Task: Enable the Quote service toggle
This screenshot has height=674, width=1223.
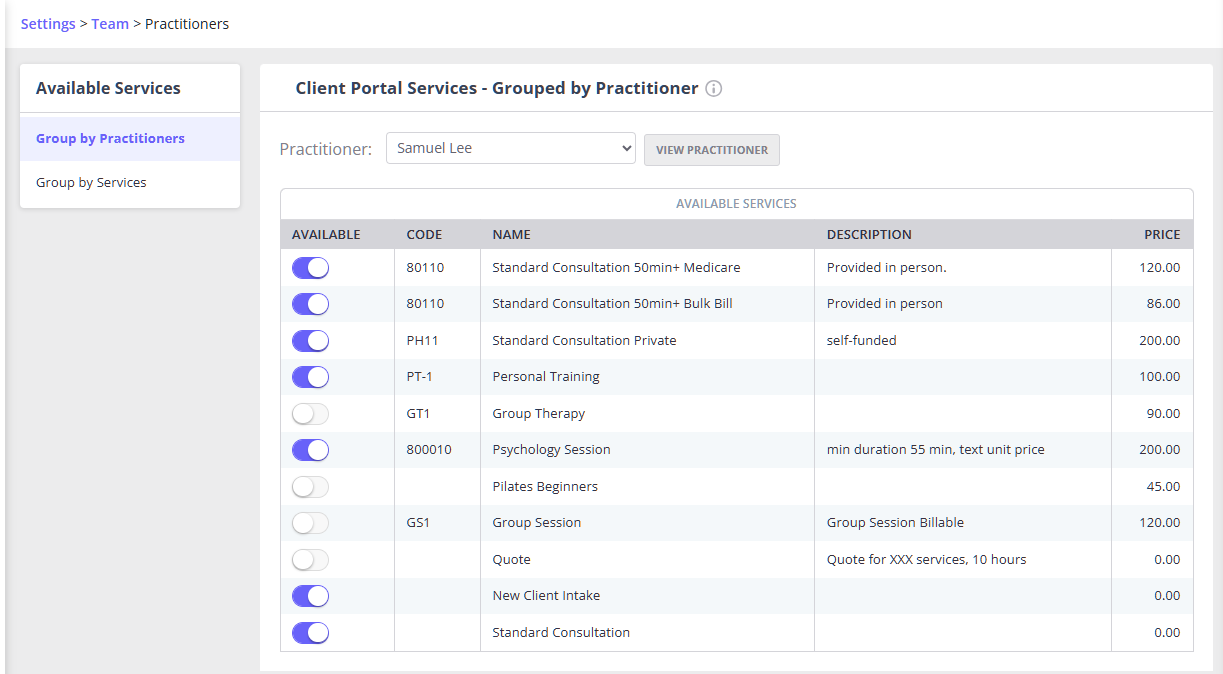Action: point(310,560)
